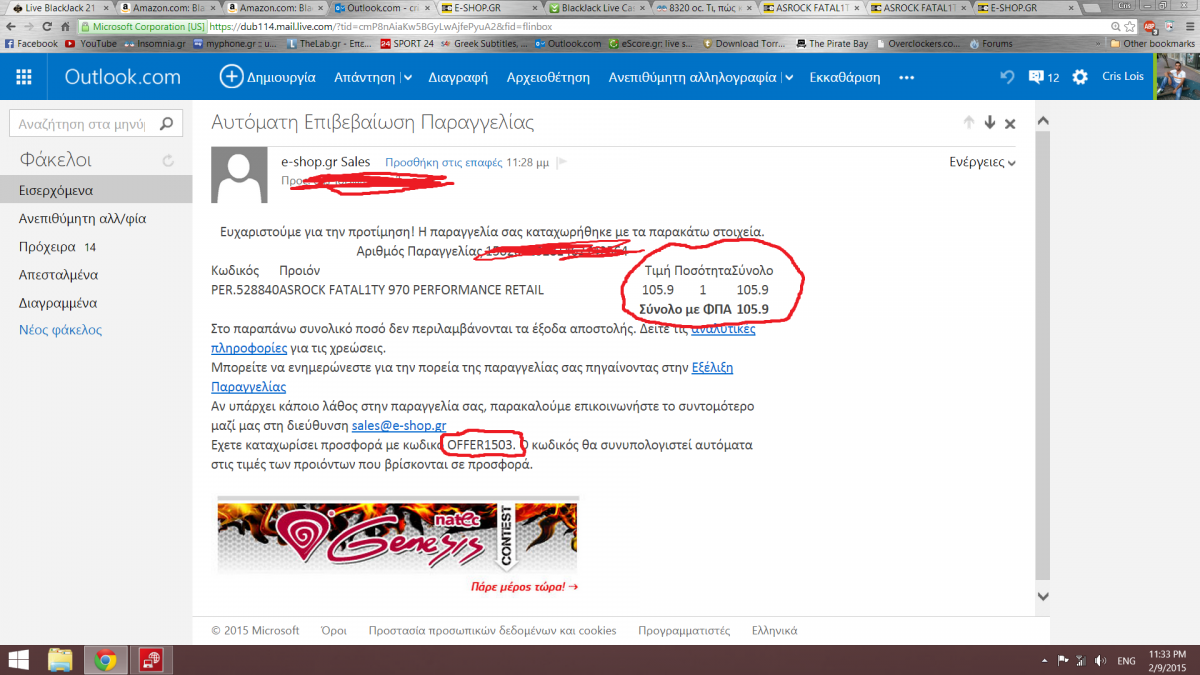Open the more actions ellipsis menu
1200x675 pixels.
[907, 77]
